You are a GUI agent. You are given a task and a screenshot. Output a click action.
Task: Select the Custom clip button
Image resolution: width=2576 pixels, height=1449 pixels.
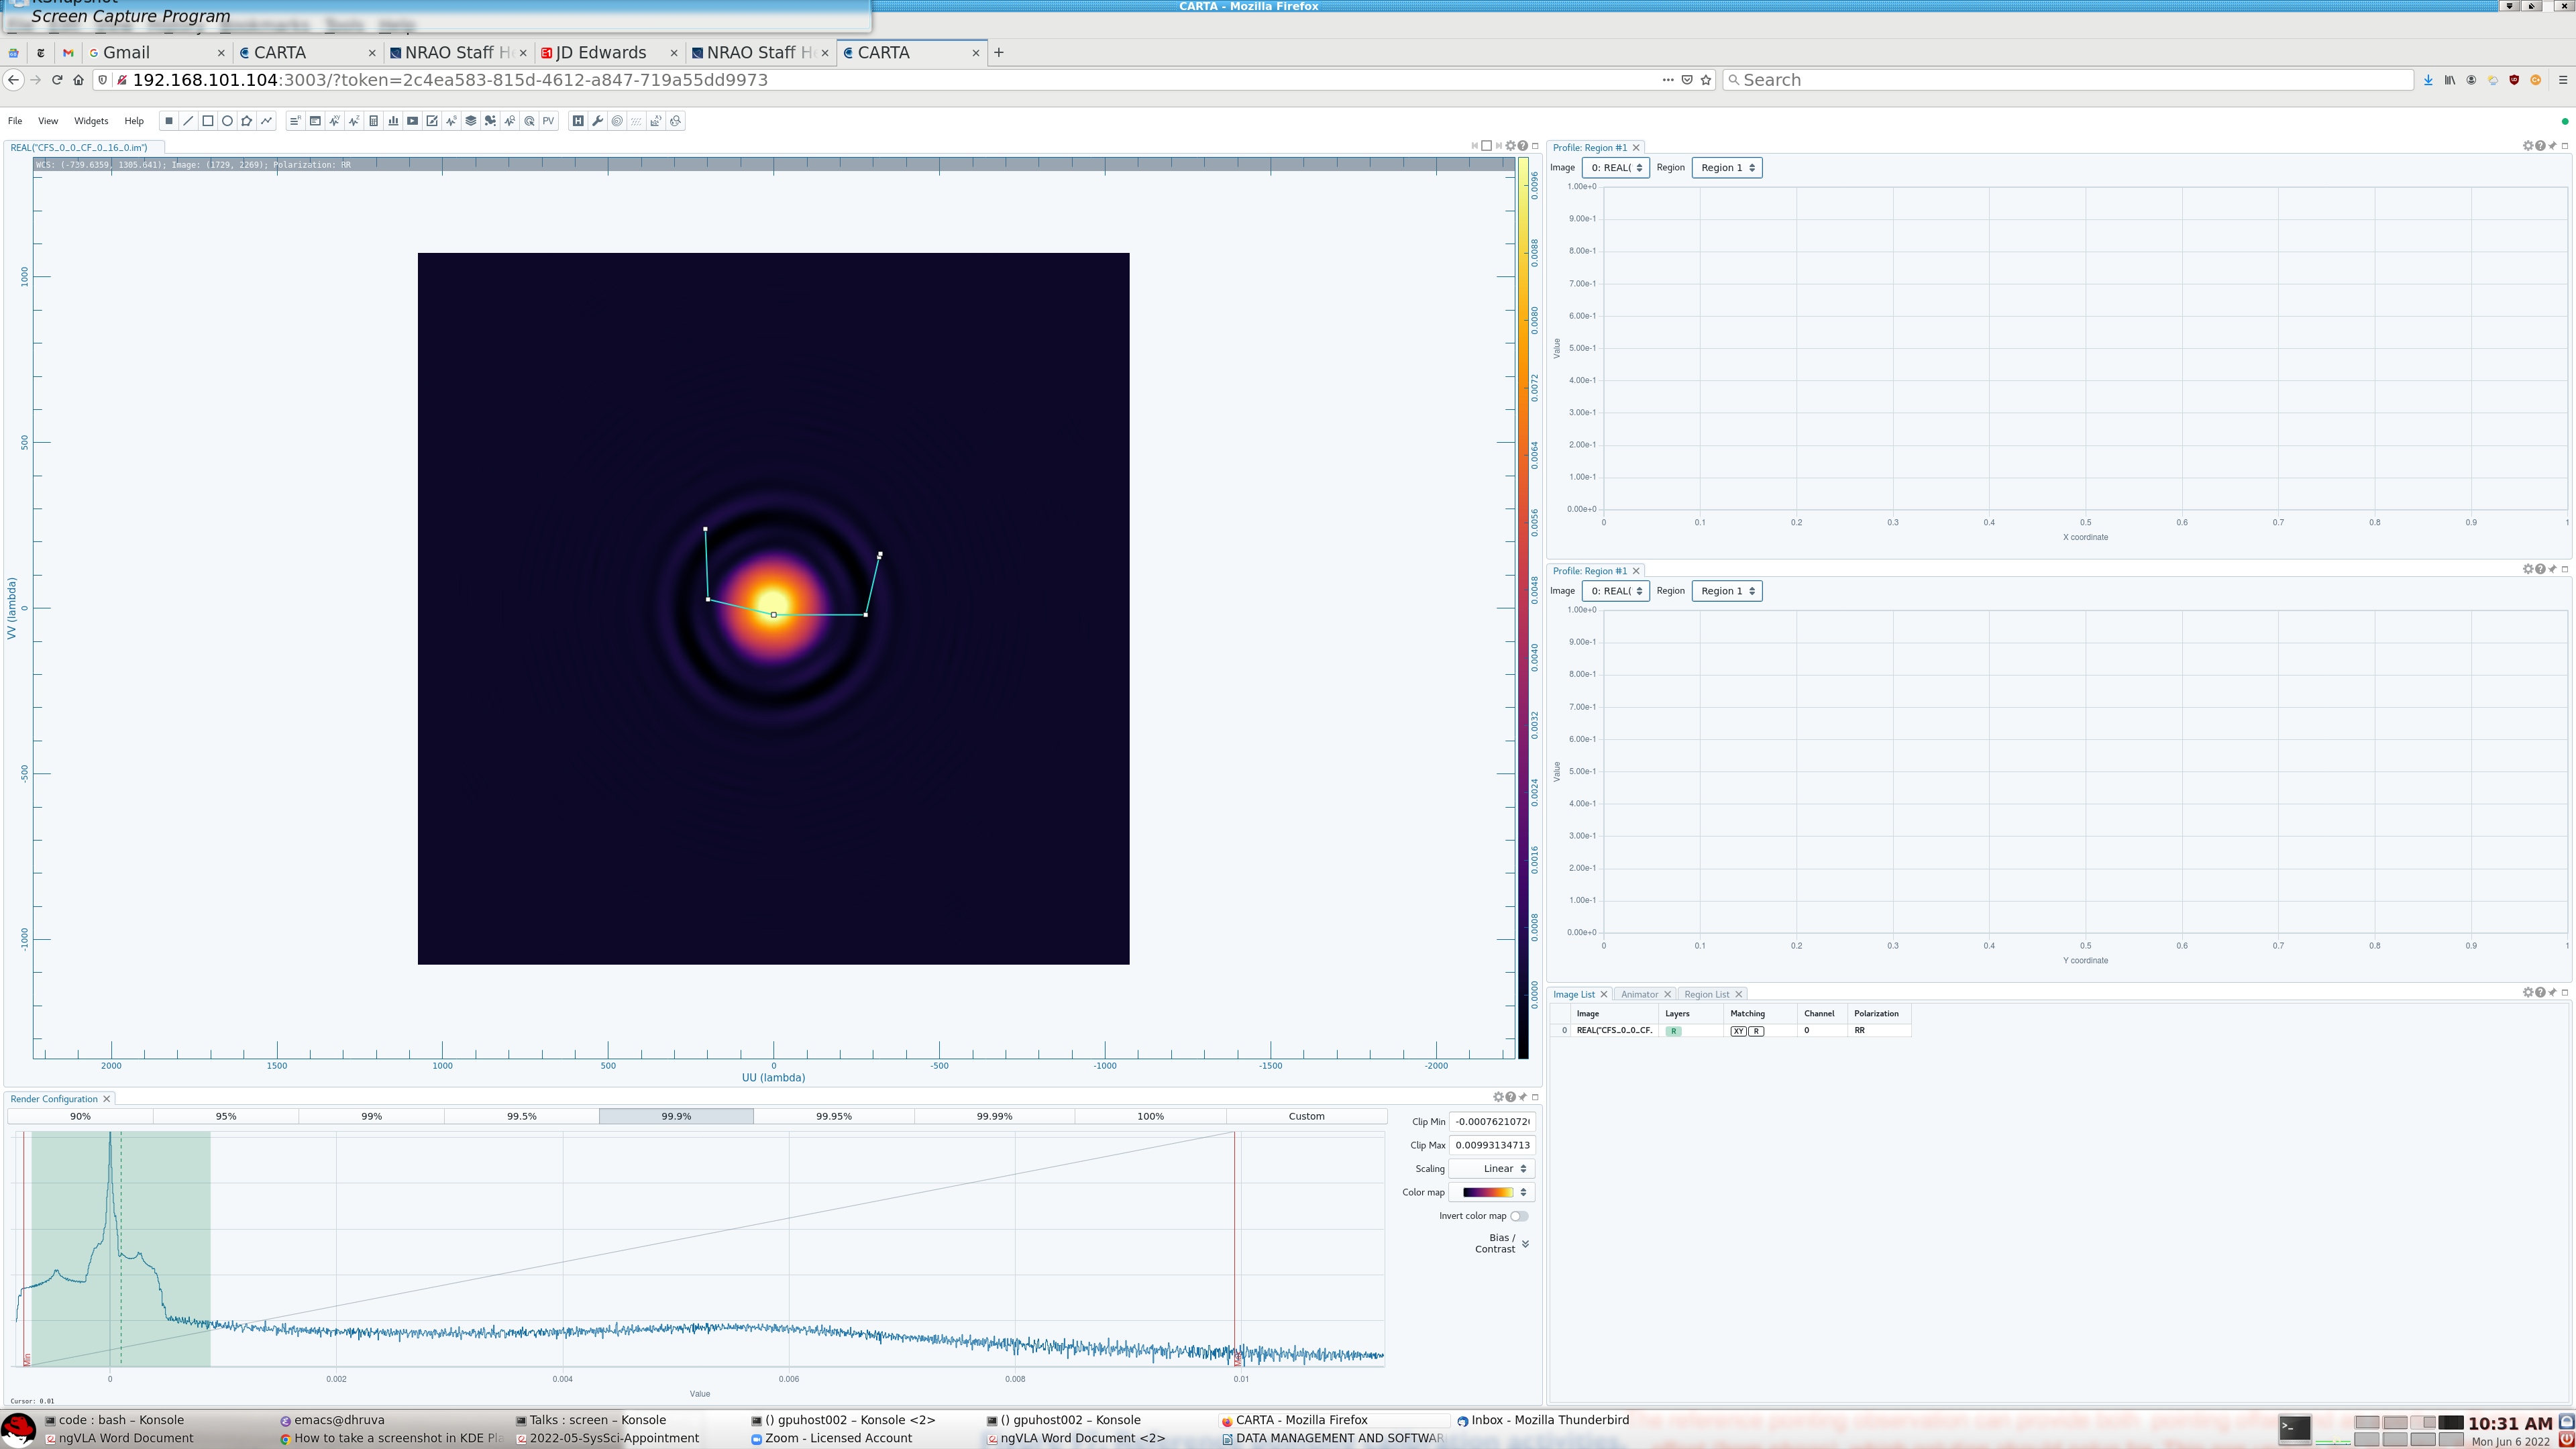(1305, 1116)
